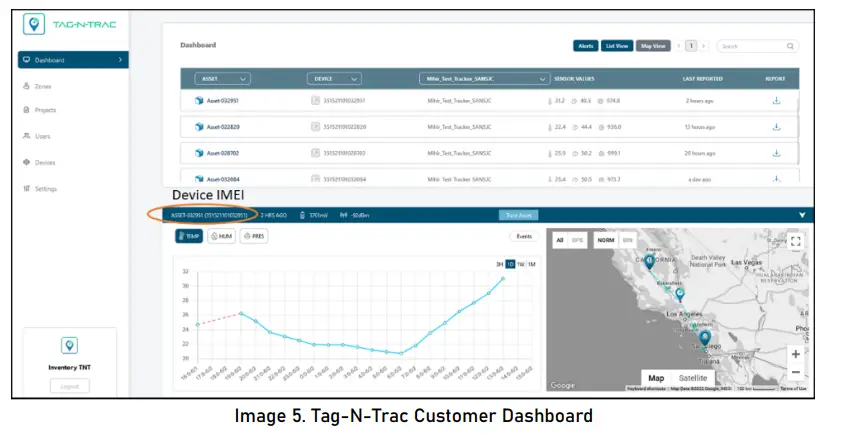Click the pressure icon in Asset-028702 row
Image resolution: width=841 pixels, height=442 pixels.
[x=601, y=153]
